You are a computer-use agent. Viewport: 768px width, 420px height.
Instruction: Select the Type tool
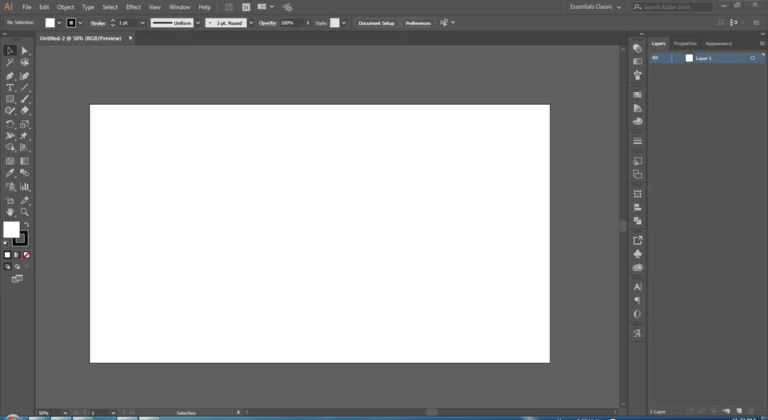10,87
